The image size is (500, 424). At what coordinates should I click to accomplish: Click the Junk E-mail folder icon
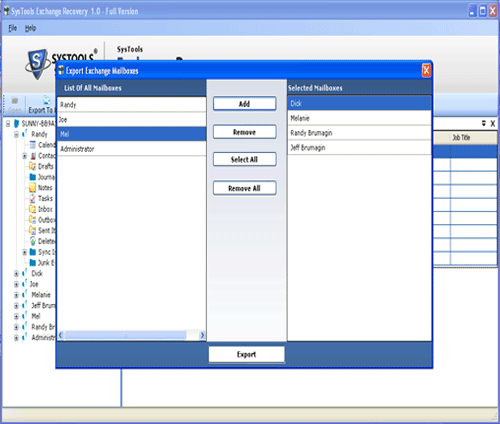[33, 263]
